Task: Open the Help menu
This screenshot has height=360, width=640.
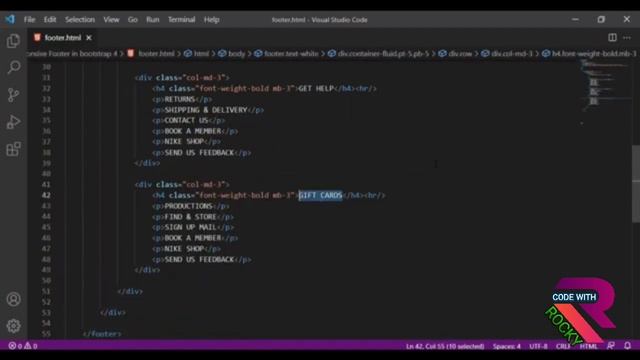Action: tap(211, 20)
